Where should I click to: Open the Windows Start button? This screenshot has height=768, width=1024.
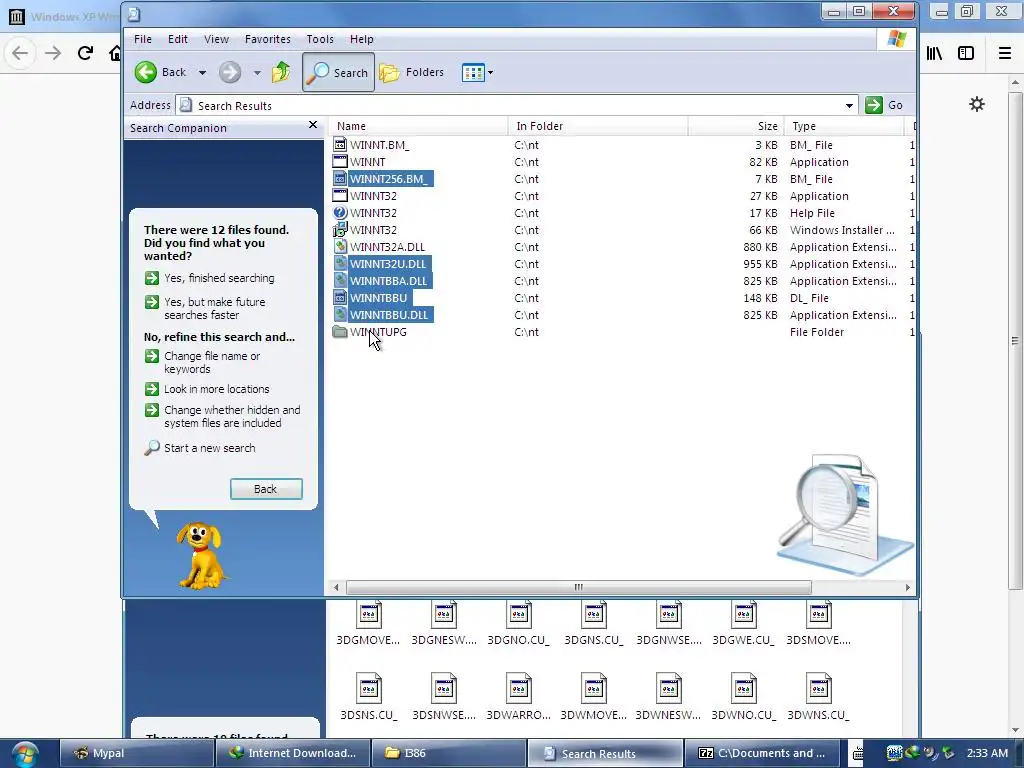(x=25, y=754)
